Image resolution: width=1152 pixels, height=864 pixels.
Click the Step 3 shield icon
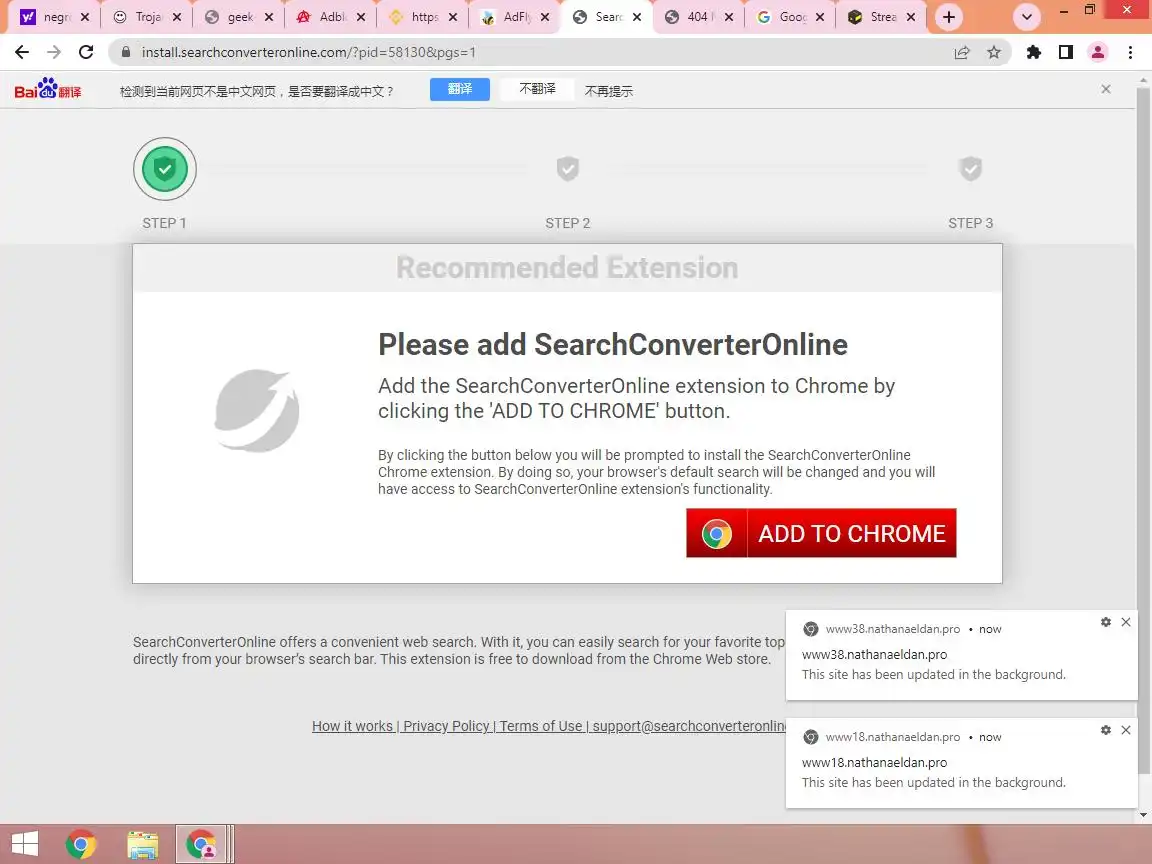971,168
